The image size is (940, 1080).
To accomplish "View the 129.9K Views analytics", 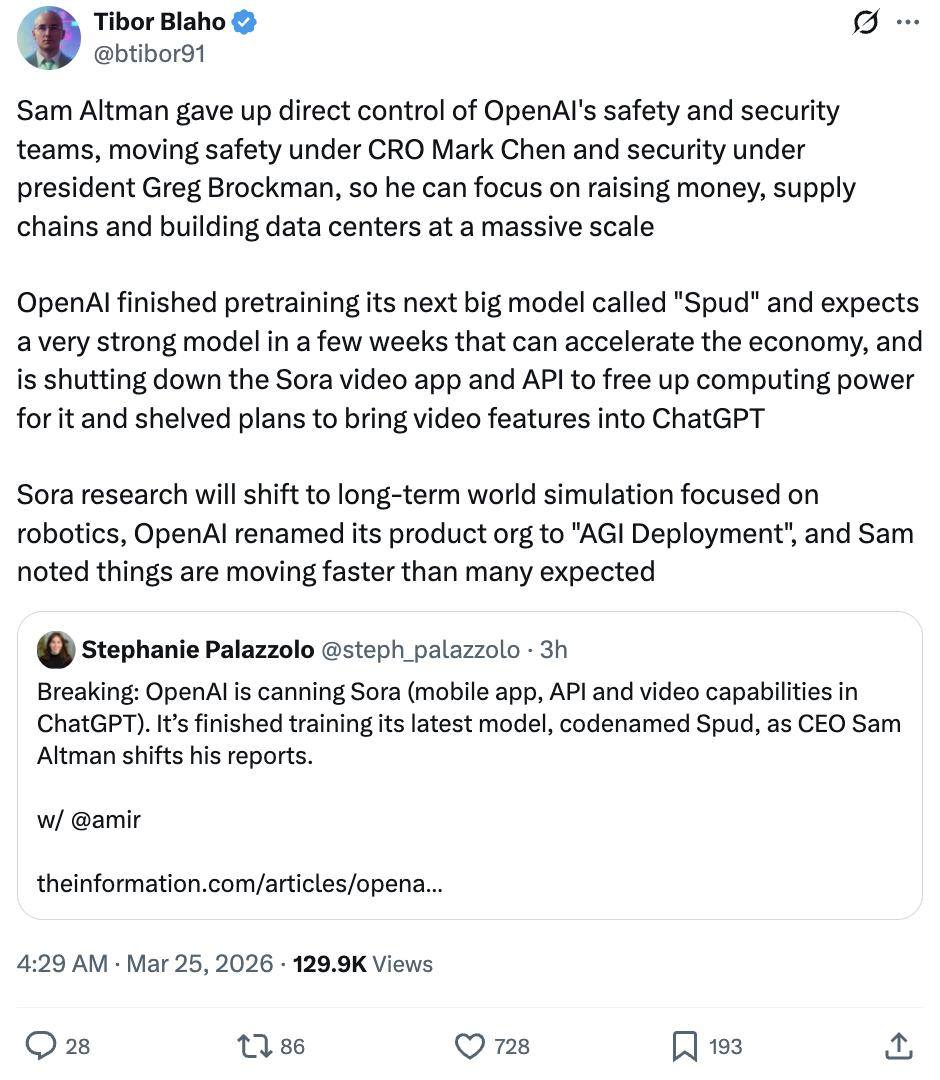I will coord(362,964).
